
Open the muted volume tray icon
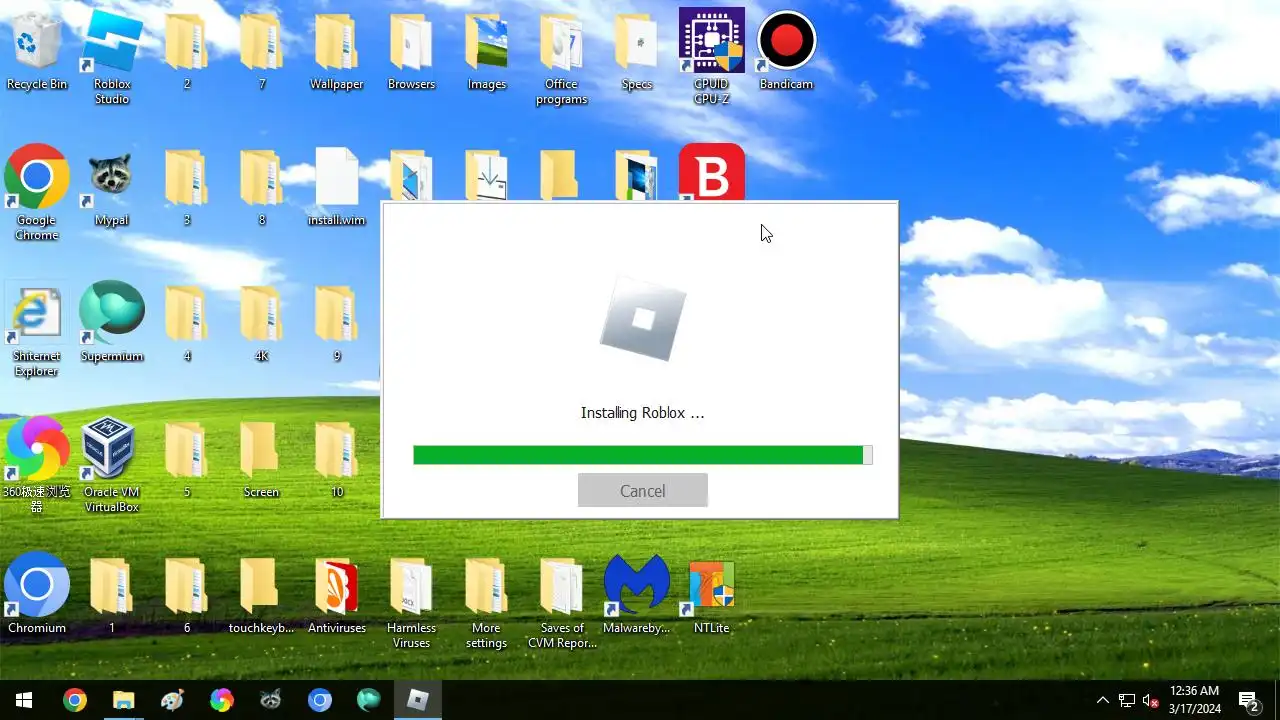pos(1151,700)
